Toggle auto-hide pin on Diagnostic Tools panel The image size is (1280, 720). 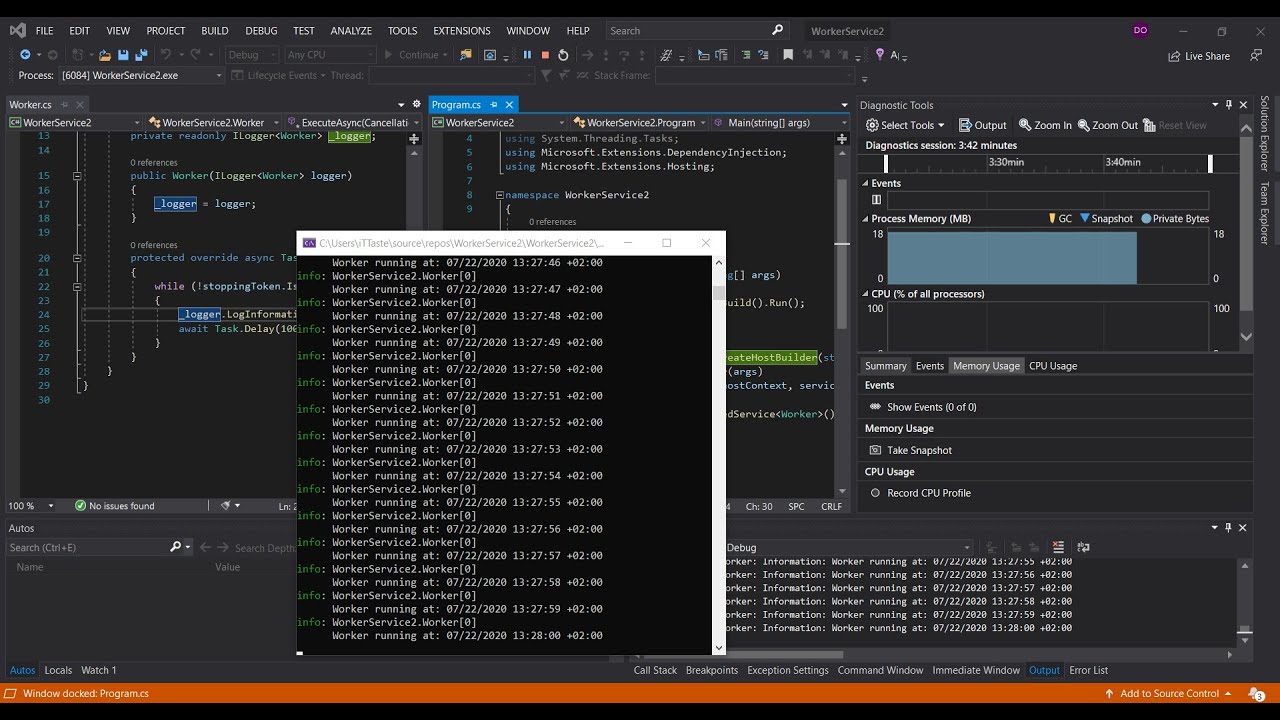pos(1229,104)
